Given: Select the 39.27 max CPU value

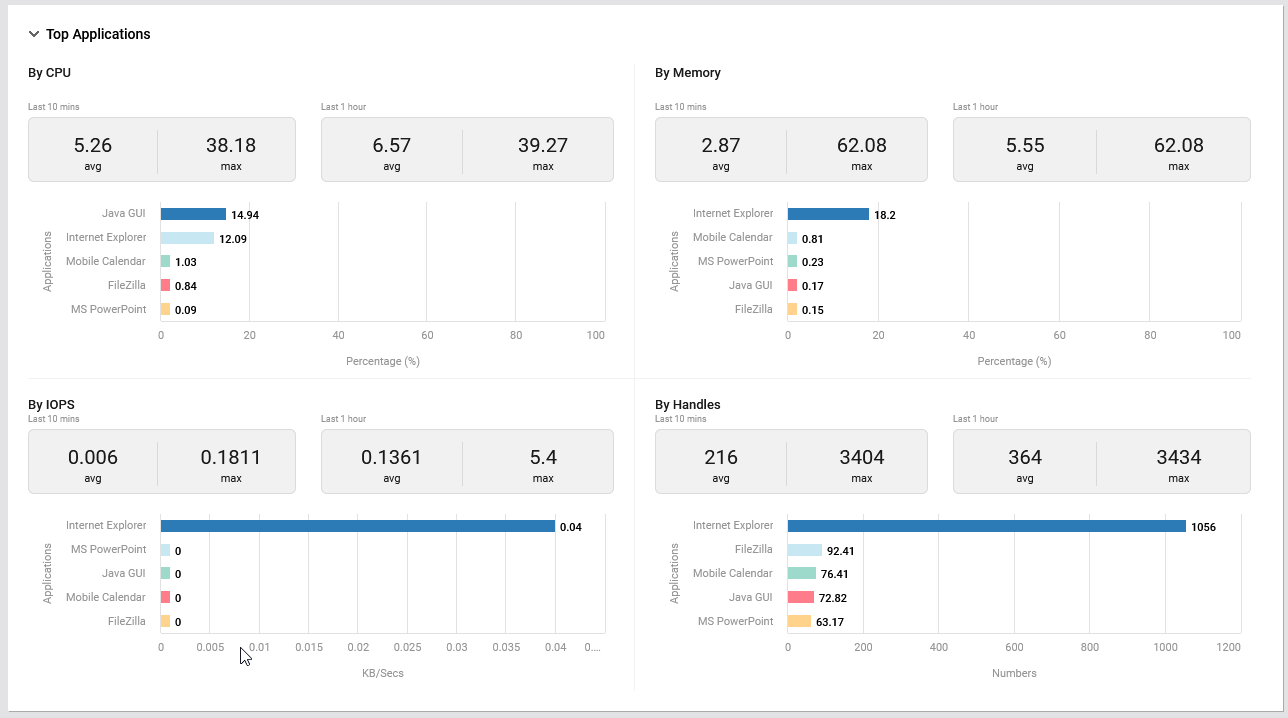Looking at the screenshot, I should [543, 145].
